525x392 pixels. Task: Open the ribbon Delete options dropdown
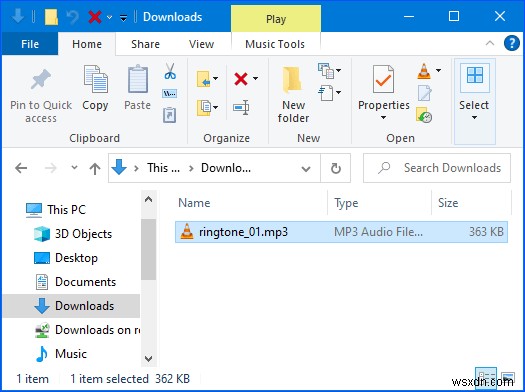point(255,79)
